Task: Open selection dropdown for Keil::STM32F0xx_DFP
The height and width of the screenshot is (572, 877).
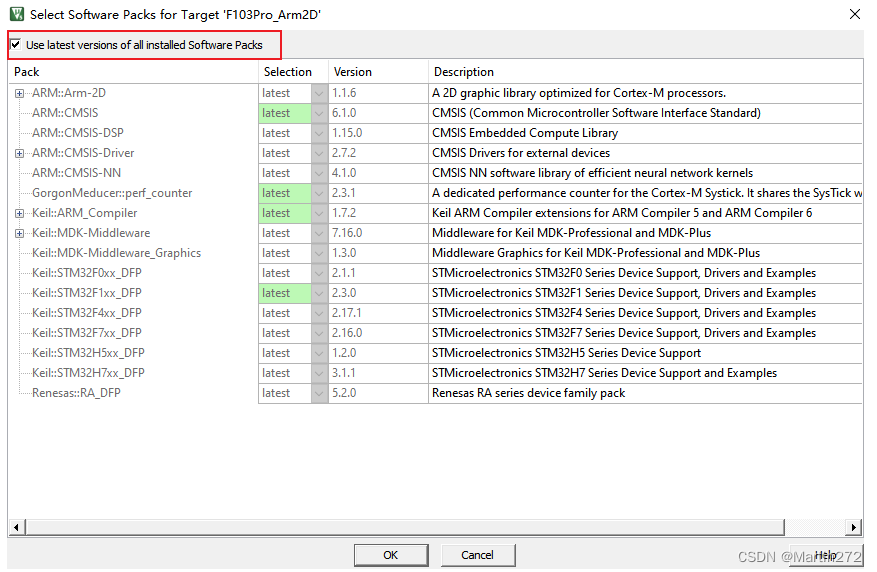Action: (x=319, y=273)
